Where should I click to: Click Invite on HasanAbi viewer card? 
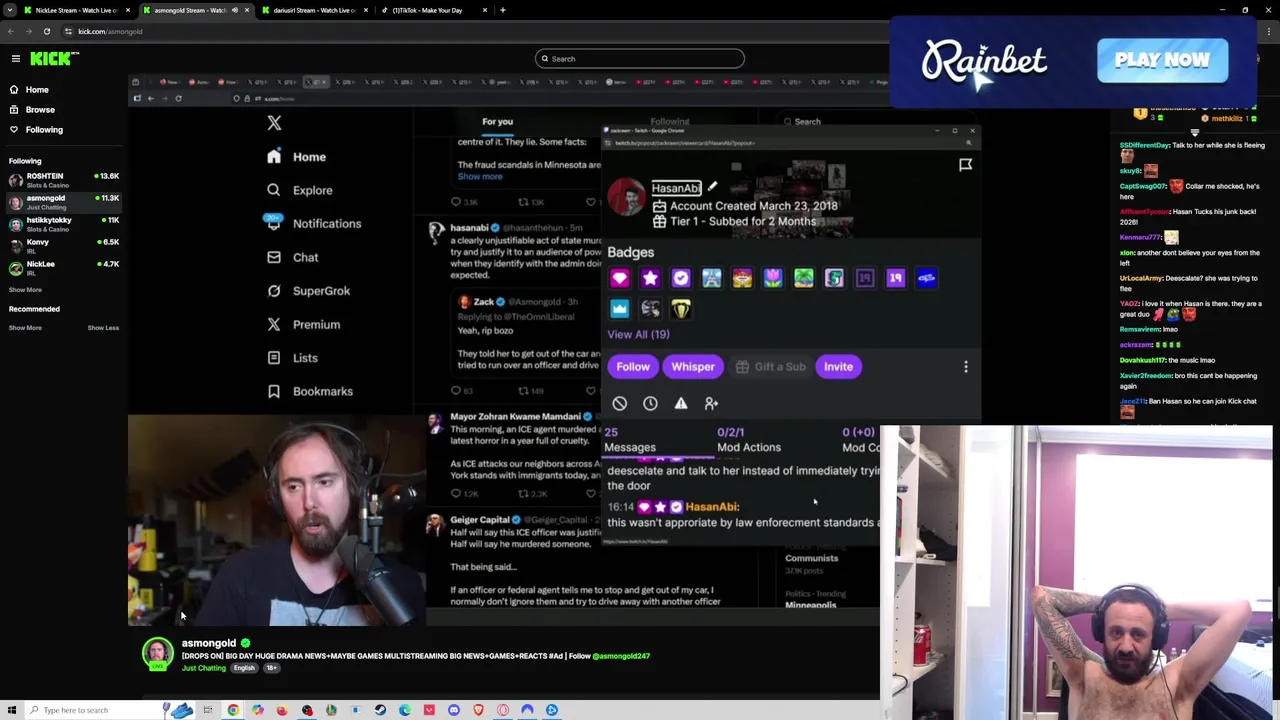coord(838,367)
